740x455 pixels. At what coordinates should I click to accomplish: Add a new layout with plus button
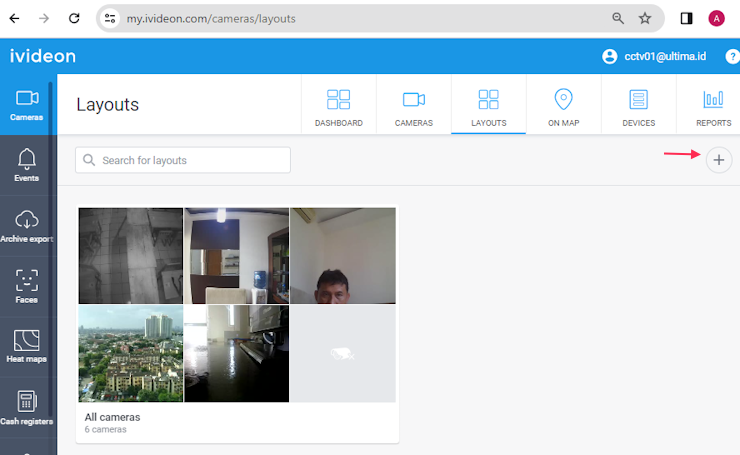point(719,160)
